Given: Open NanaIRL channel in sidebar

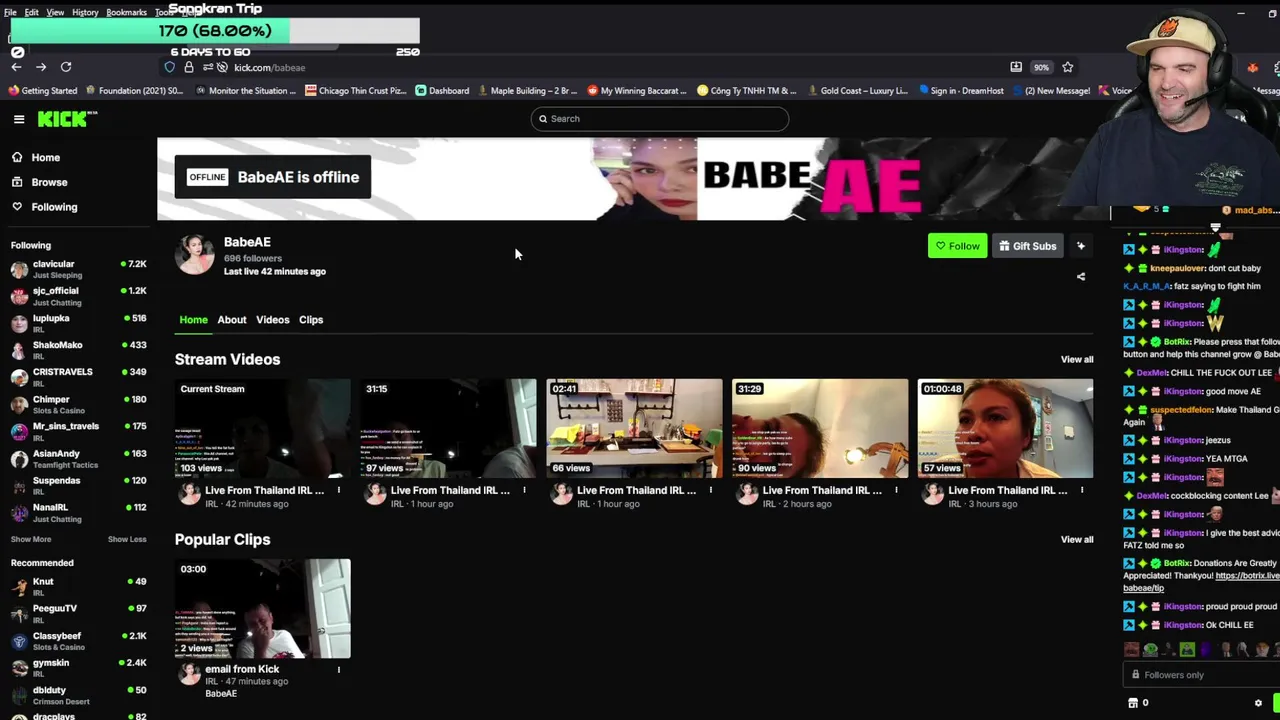Looking at the screenshot, I should point(78,512).
